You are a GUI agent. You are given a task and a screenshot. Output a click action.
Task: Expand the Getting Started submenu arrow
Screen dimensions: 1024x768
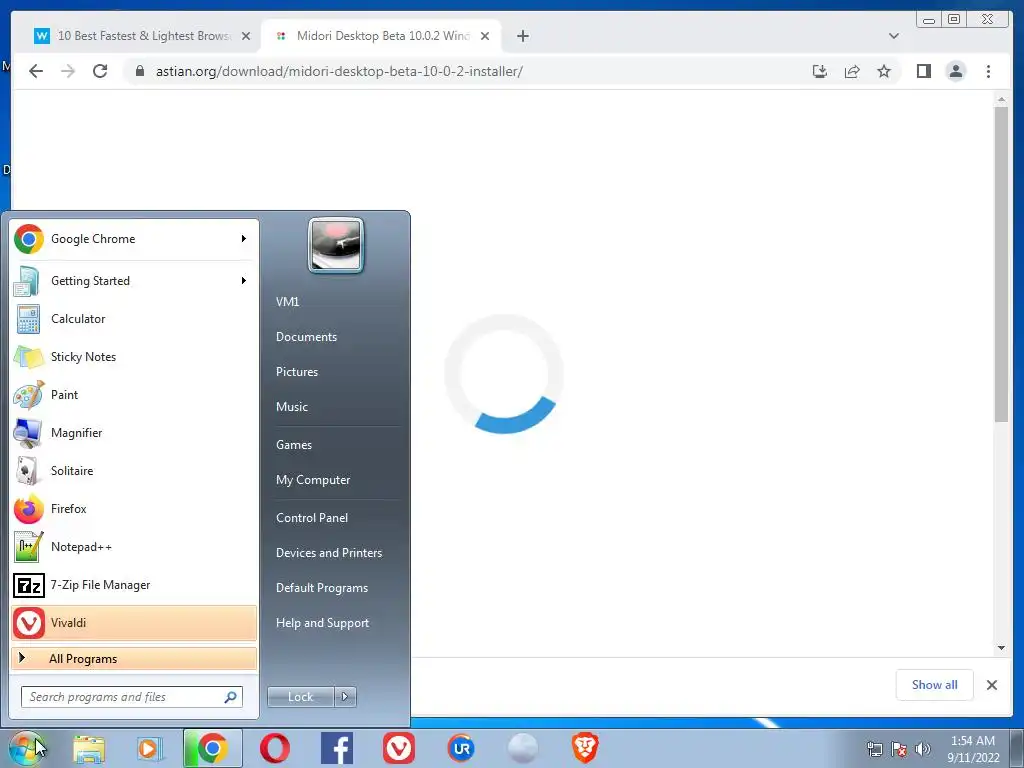(x=244, y=281)
